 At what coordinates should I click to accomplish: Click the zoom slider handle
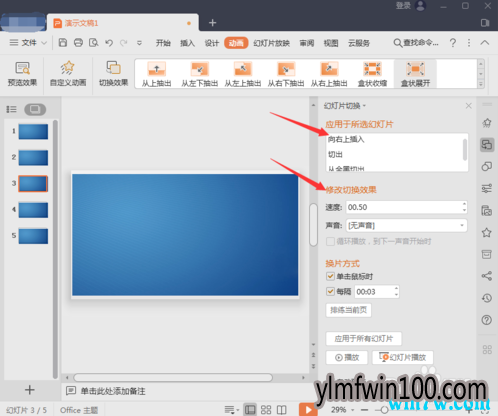click(x=384, y=410)
